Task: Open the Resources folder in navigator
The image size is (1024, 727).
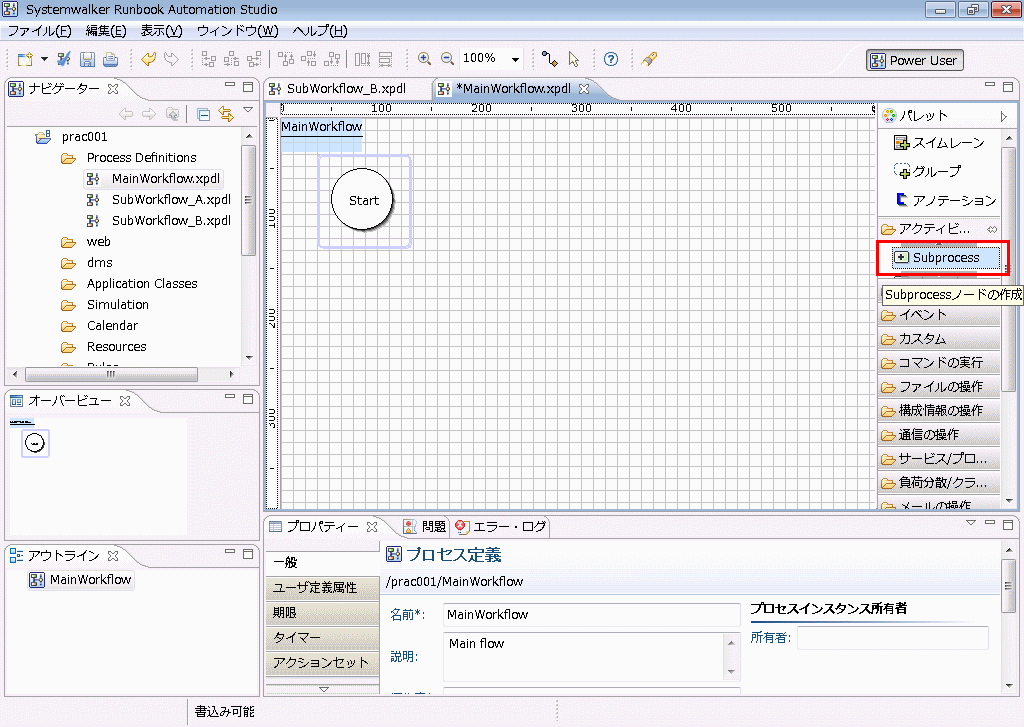Action: pos(116,346)
